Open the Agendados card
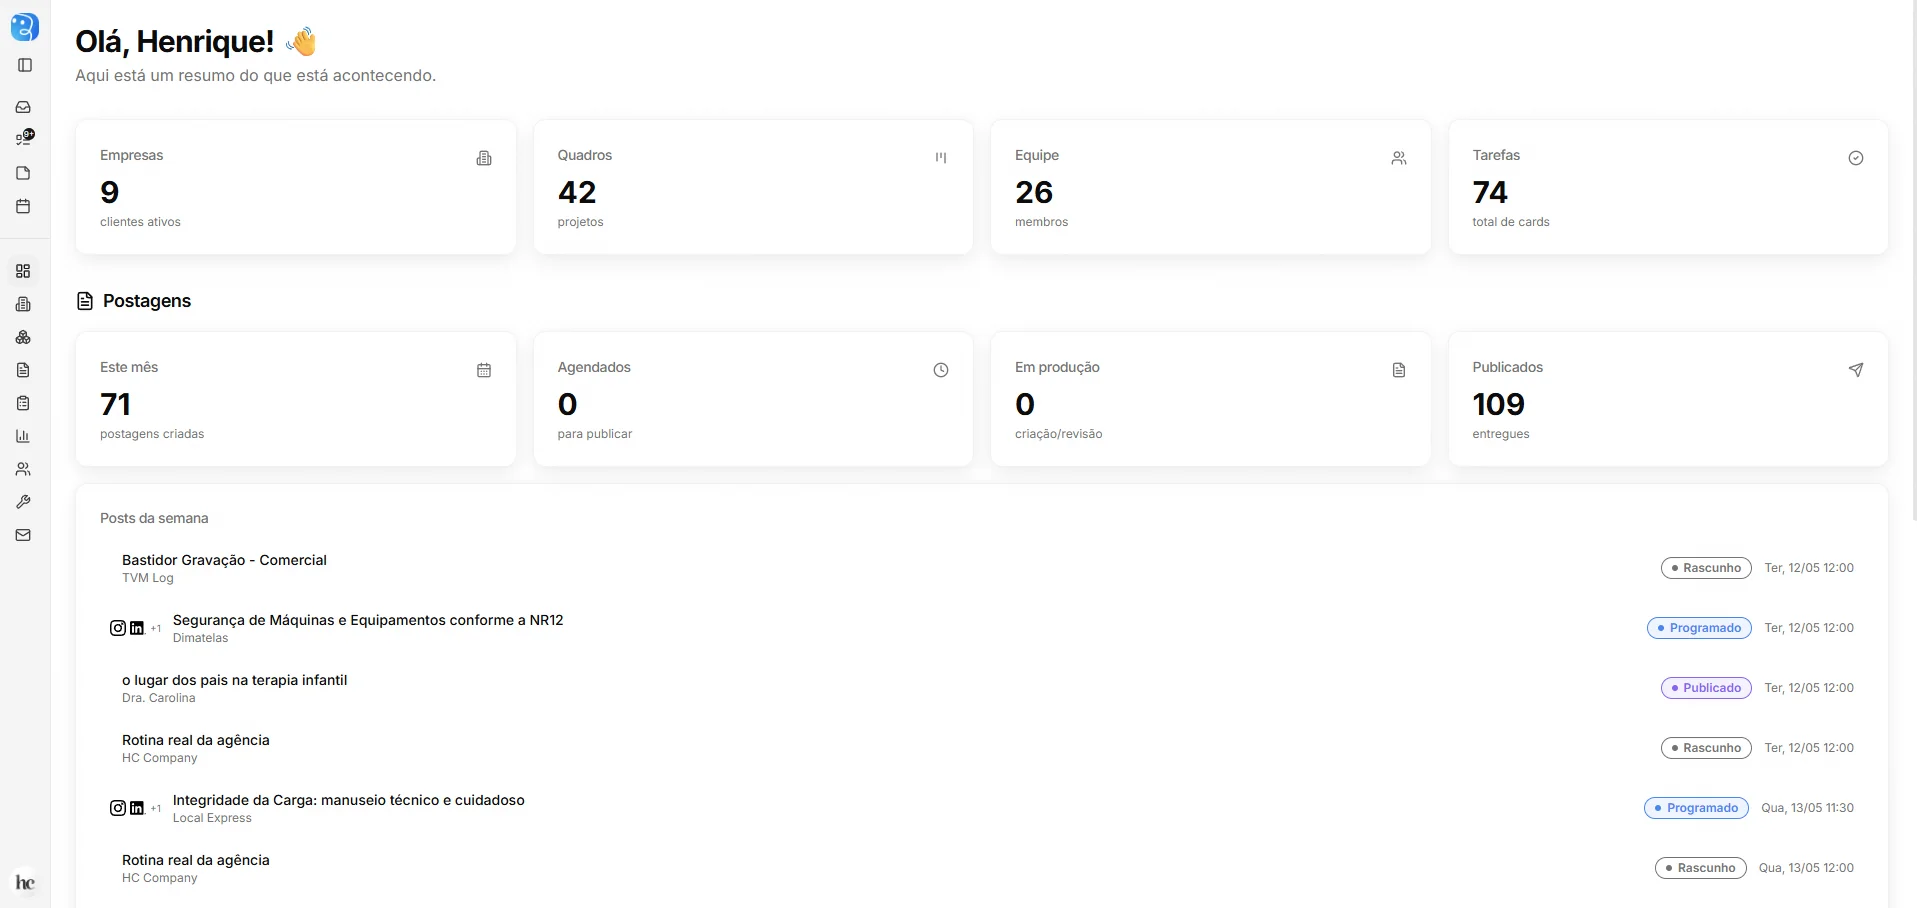1917x908 pixels. pyautogui.click(x=753, y=399)
